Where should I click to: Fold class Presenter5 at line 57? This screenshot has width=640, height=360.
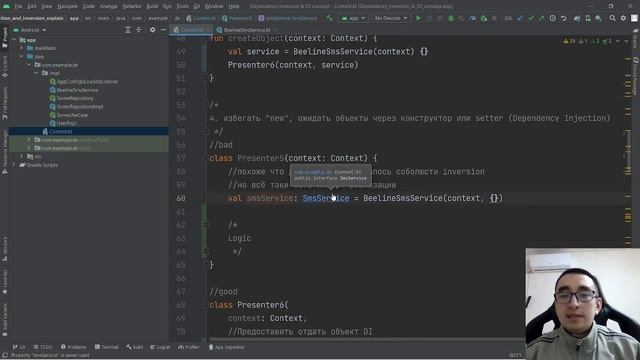206,158
